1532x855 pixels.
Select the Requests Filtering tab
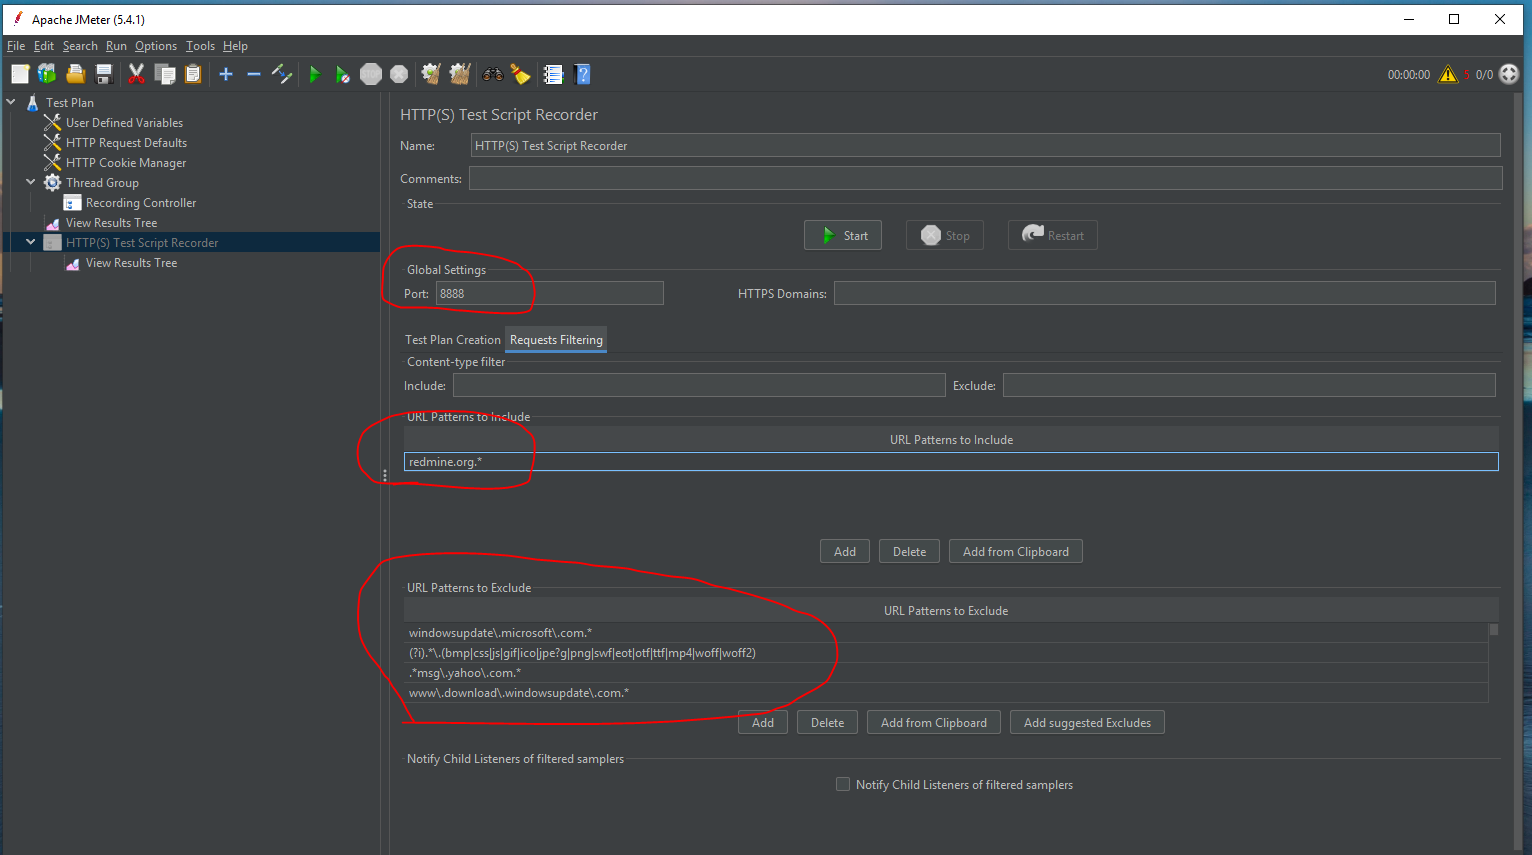pyautogui.click(x=556, y=340)
